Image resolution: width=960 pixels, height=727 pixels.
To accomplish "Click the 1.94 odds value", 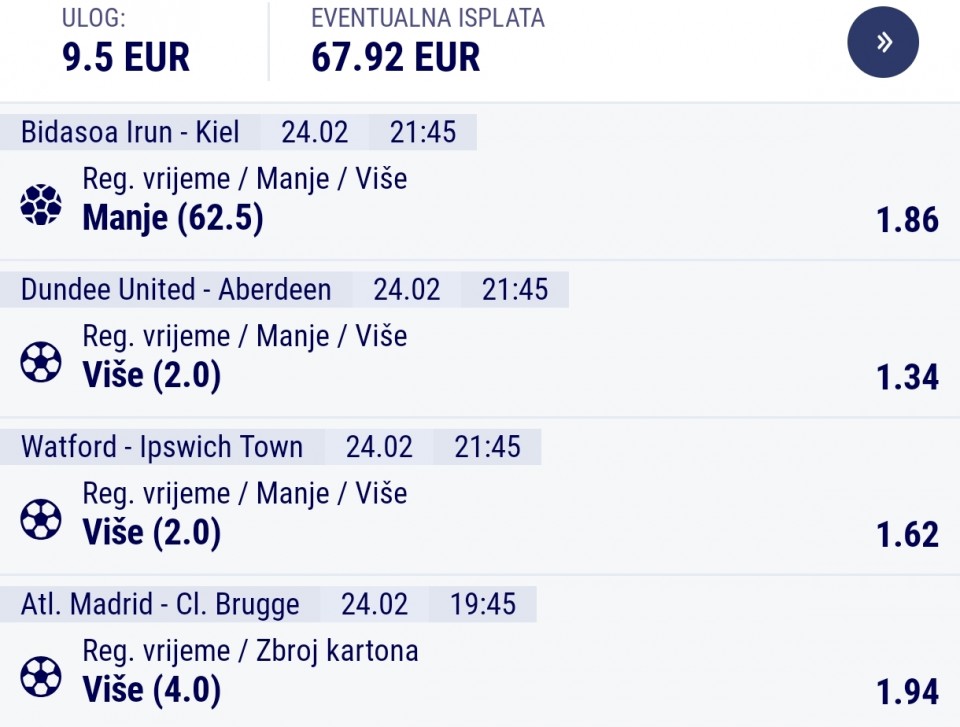I will coord(907,692).
